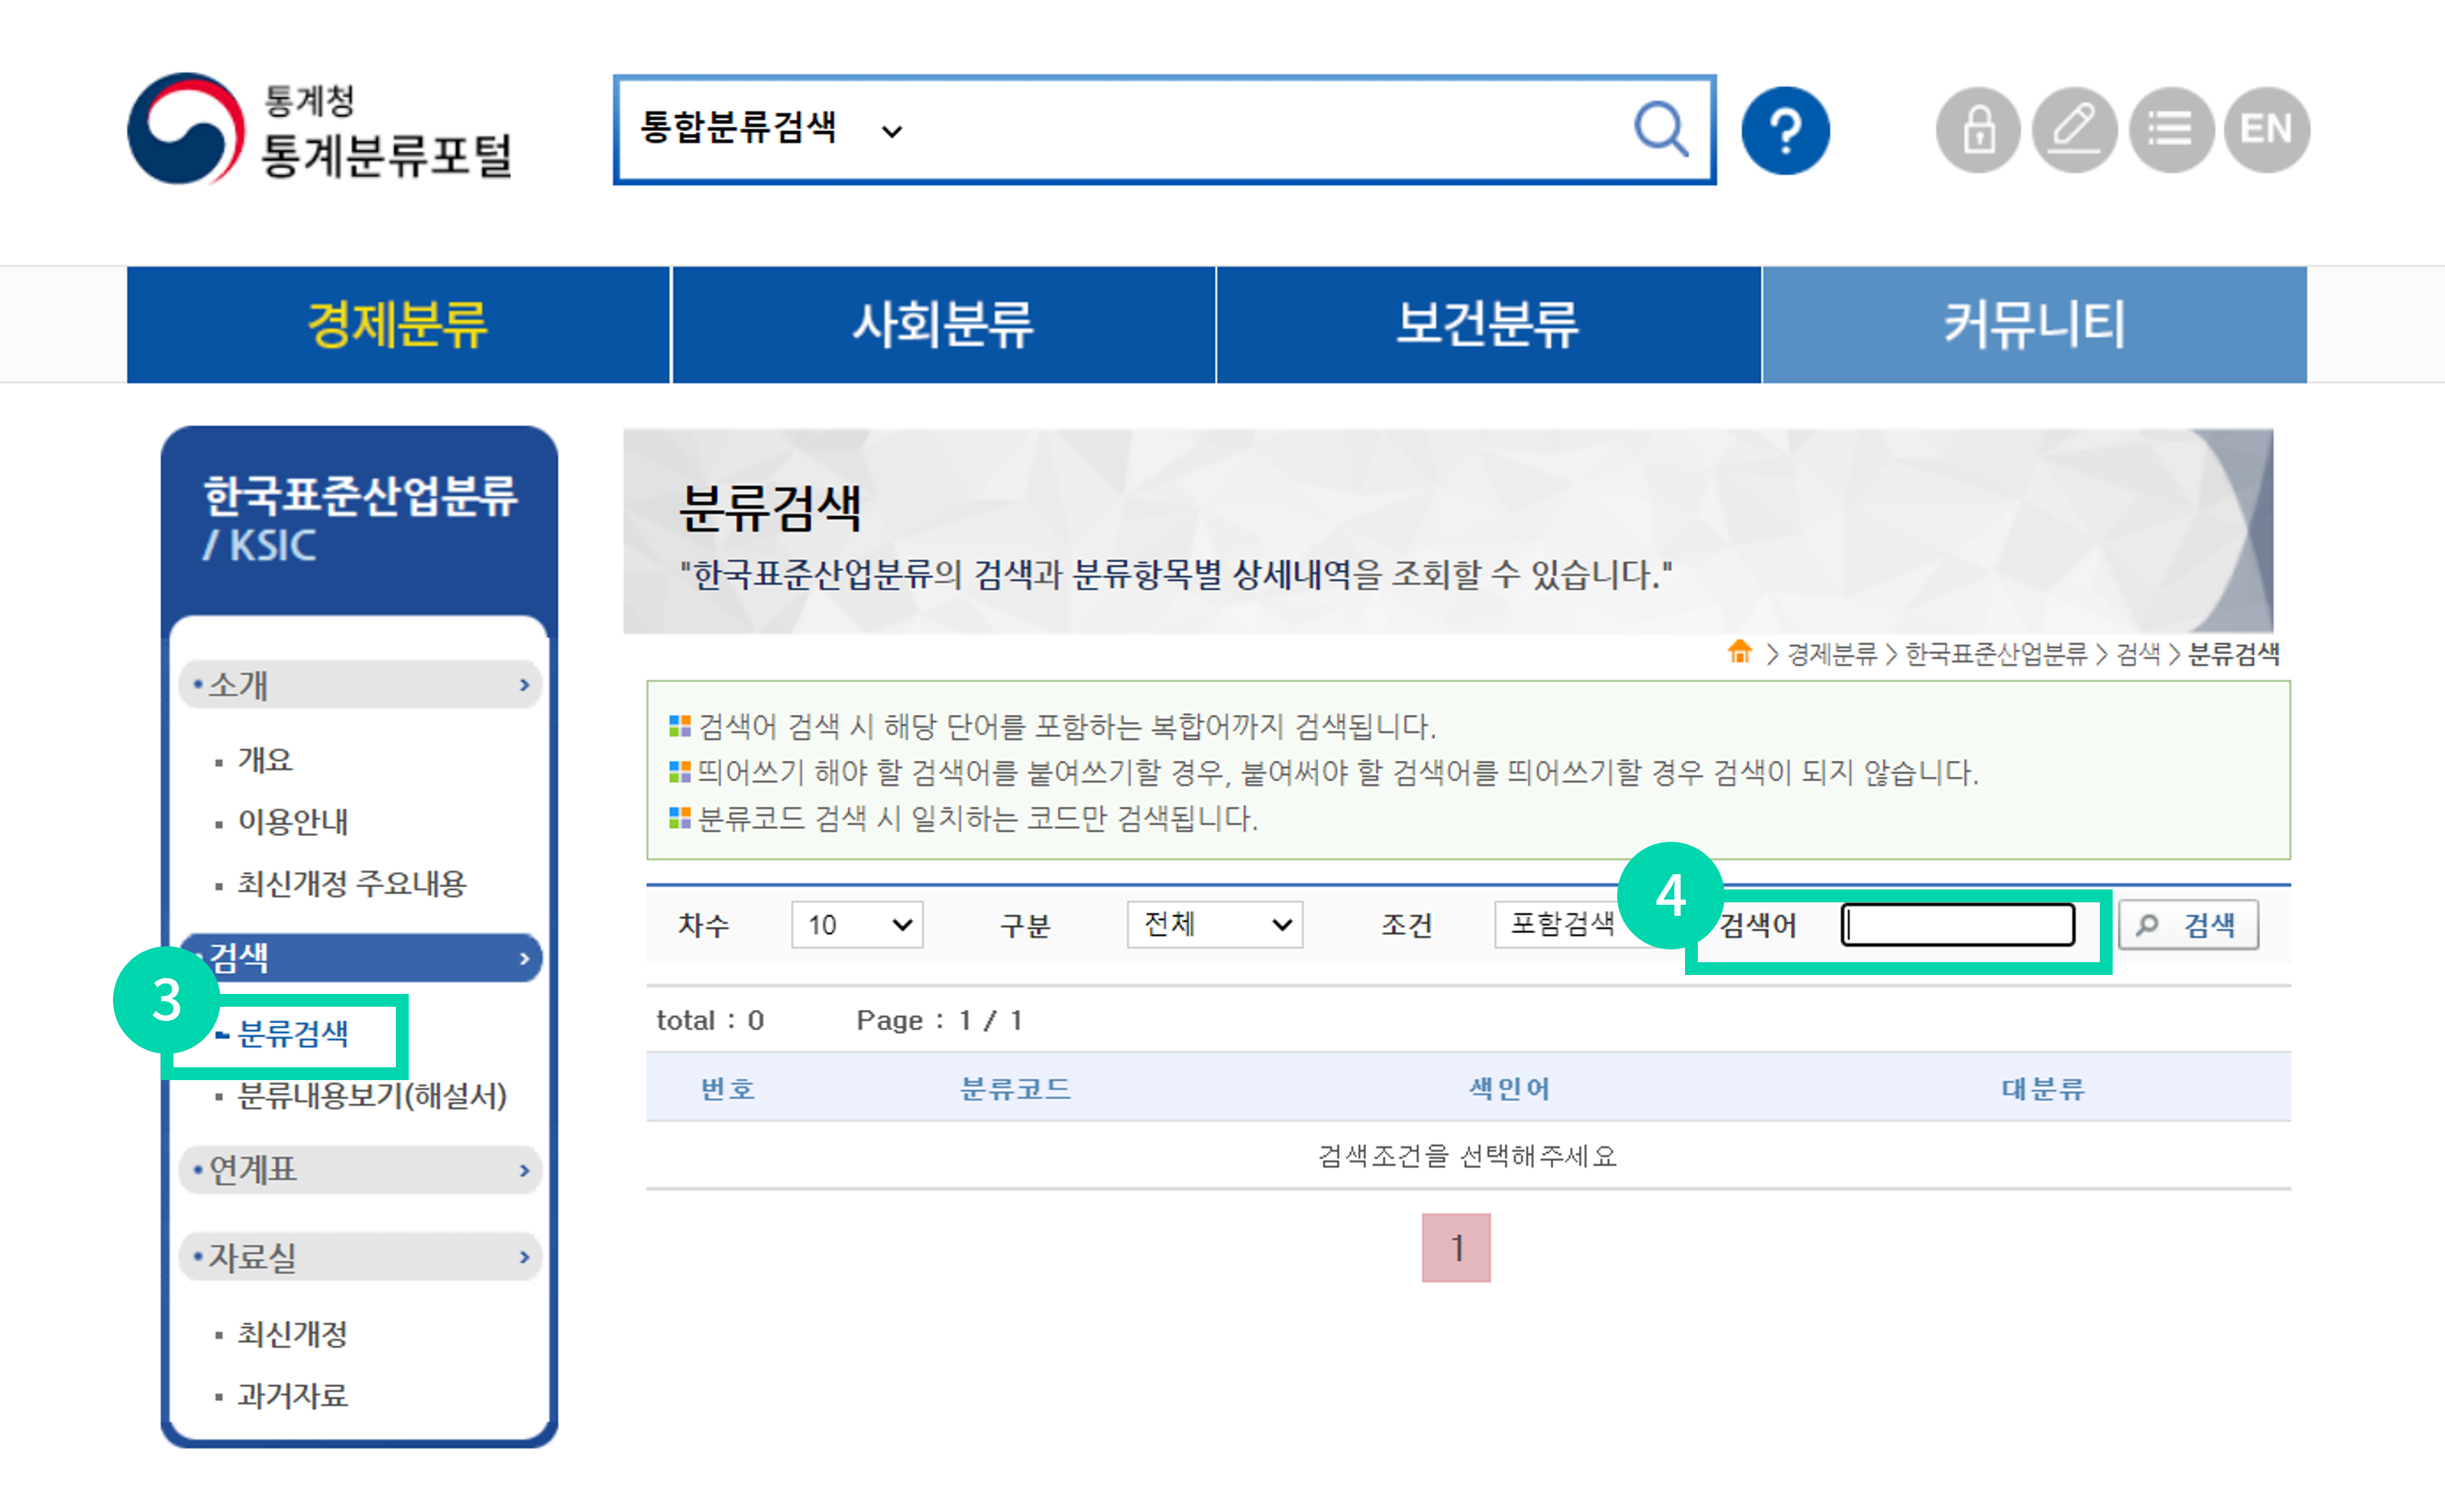The height and width of the screenshot is (1512, 2445).
Task: Open the 커뮤니티 main menu tab
Action: 2034,325
